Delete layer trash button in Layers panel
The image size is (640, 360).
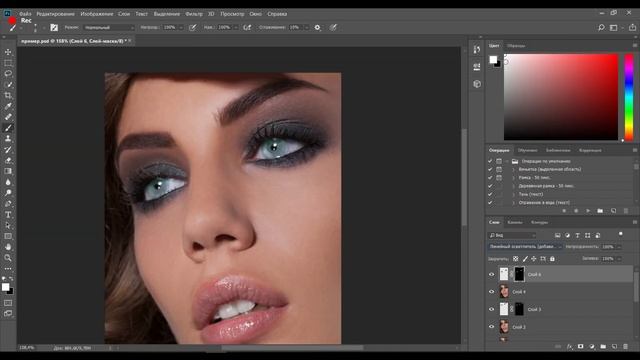point(626,347)
